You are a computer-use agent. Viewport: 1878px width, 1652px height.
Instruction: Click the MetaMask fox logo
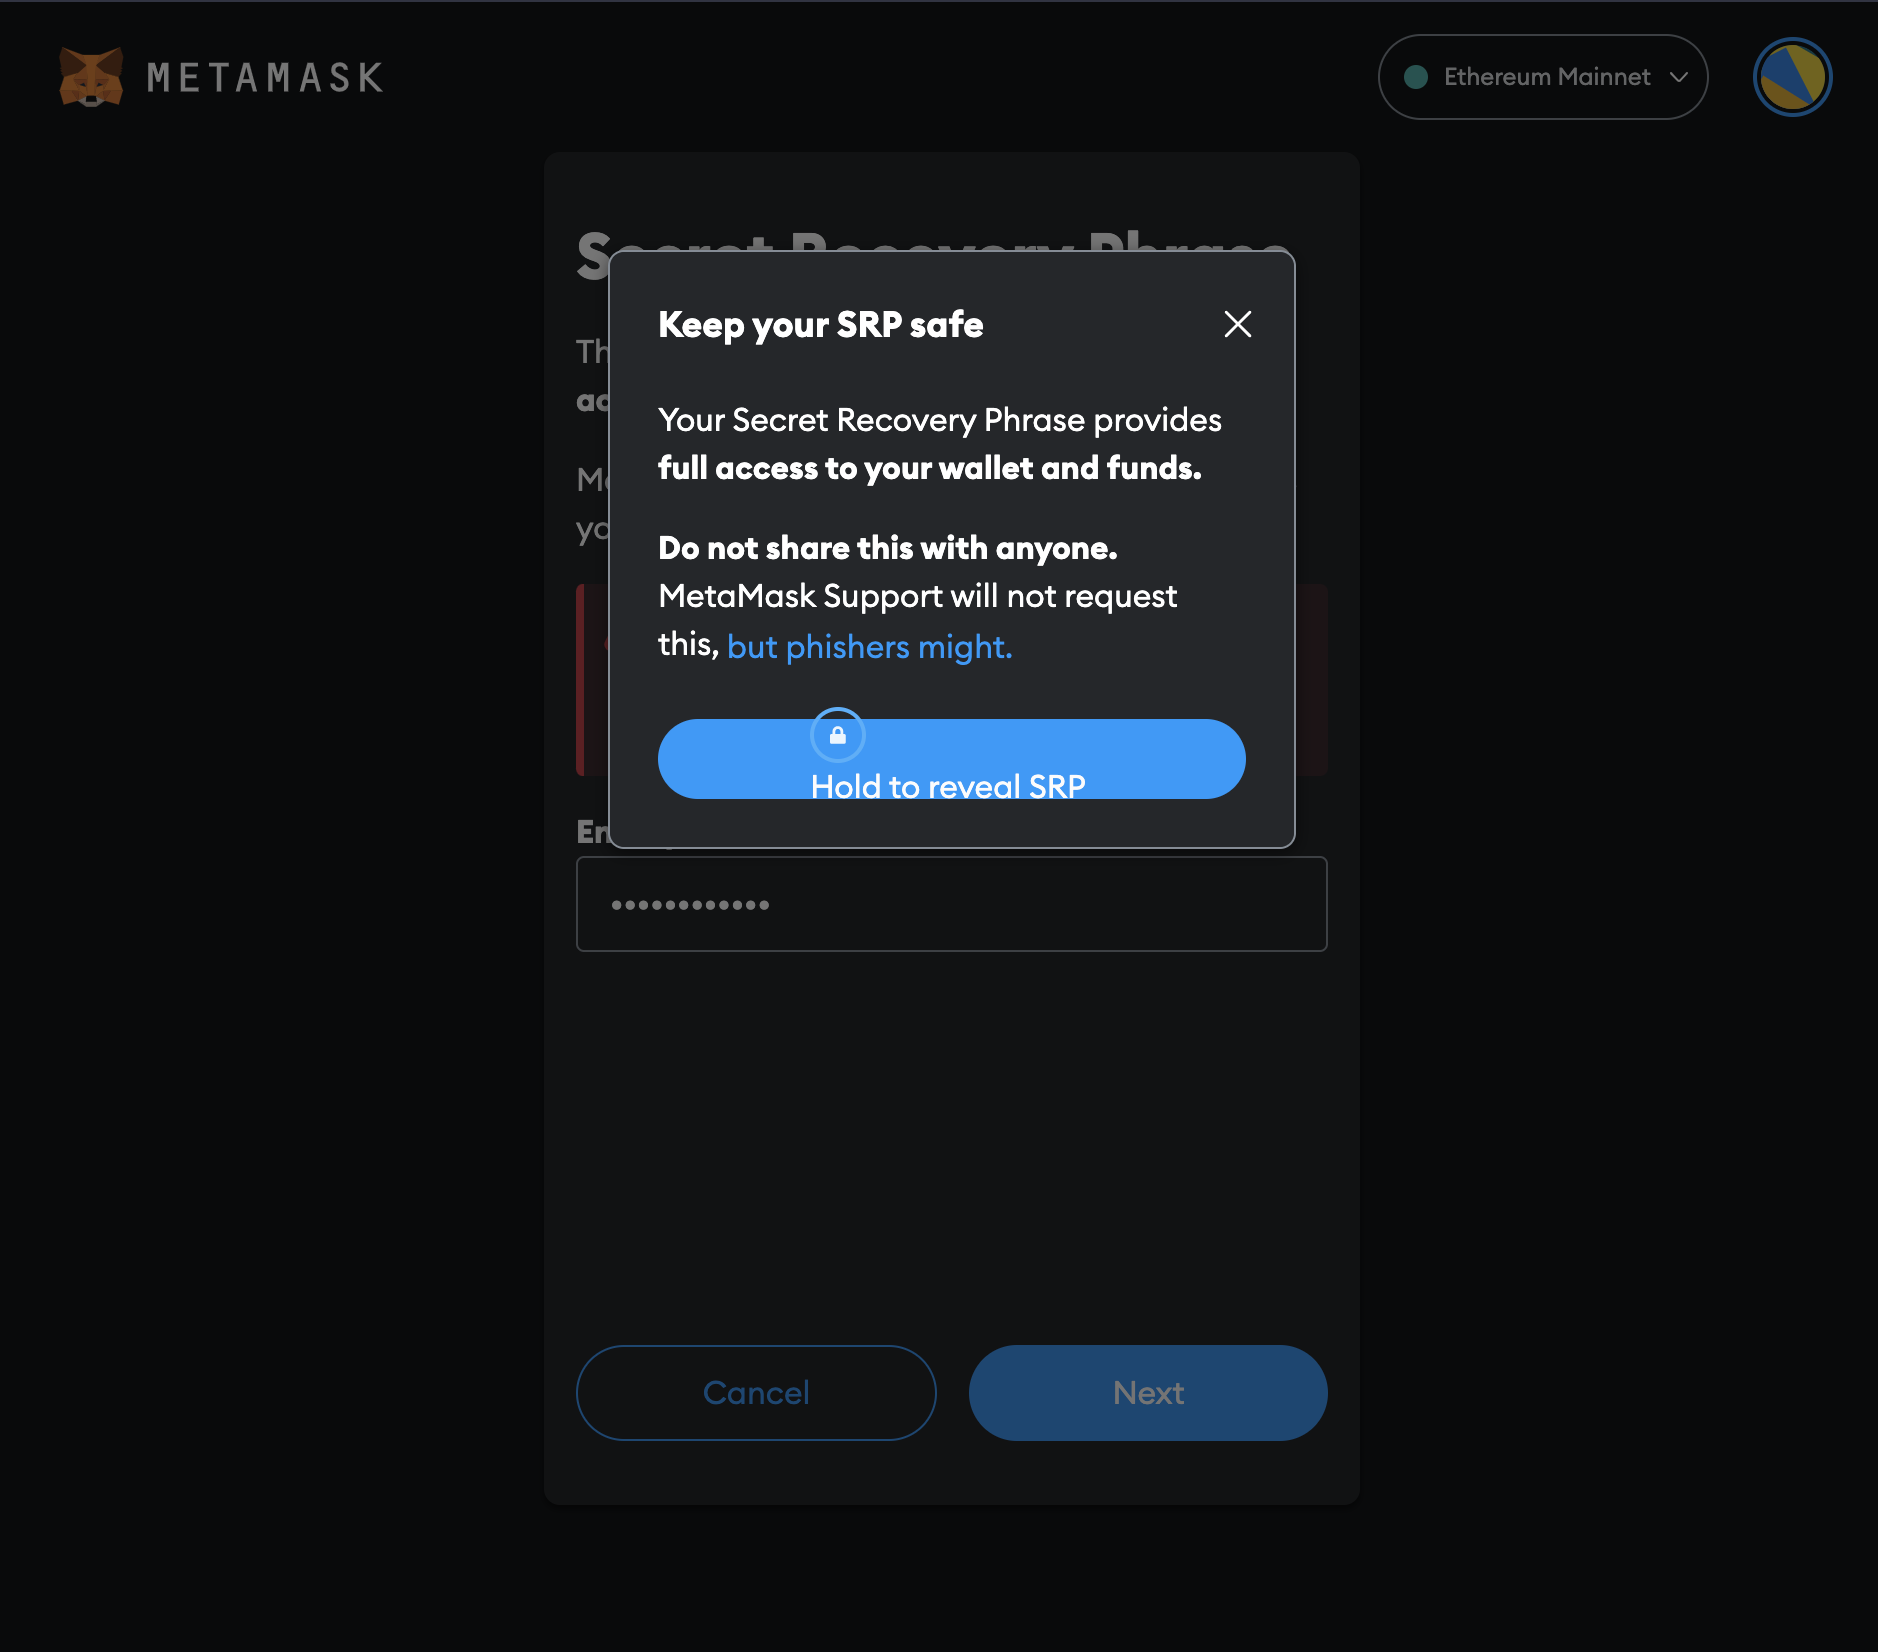click(x=91, y=76)
